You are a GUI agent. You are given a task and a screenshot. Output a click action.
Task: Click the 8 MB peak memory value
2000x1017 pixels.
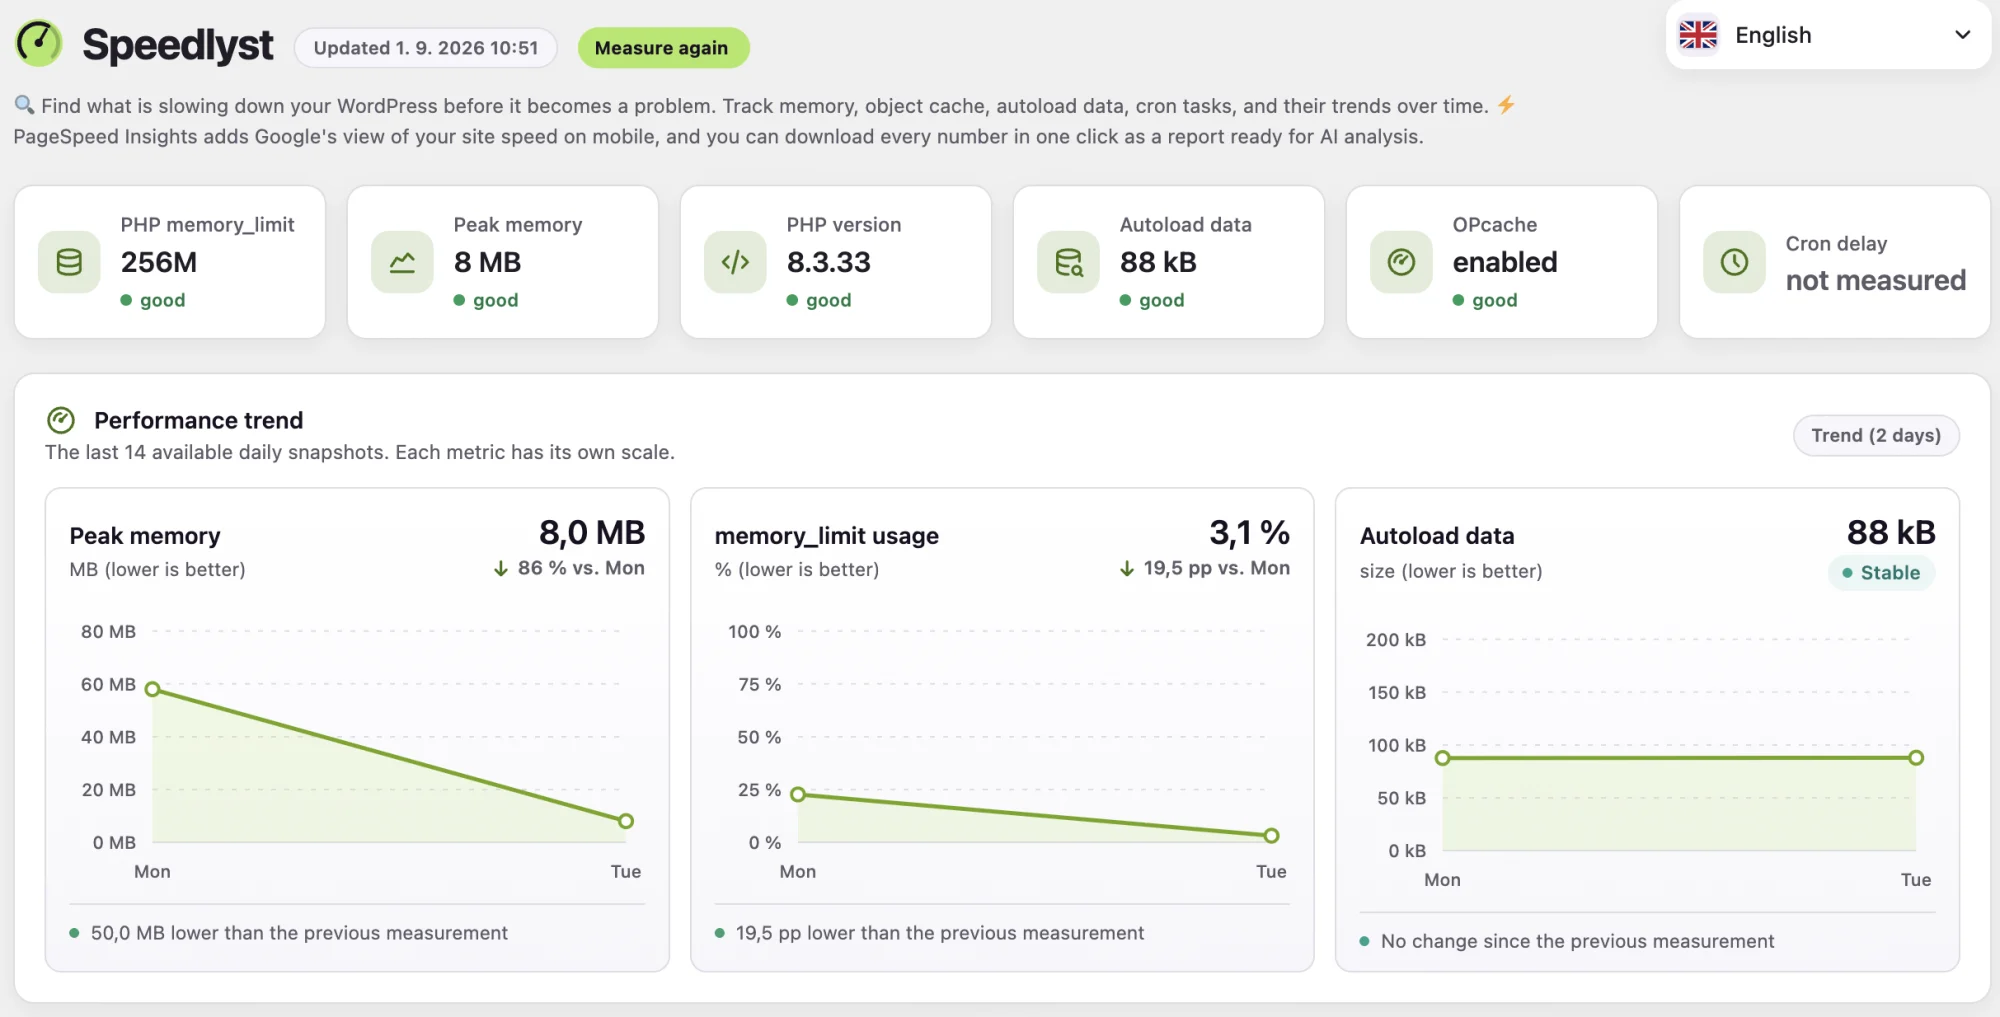point(487,262)
